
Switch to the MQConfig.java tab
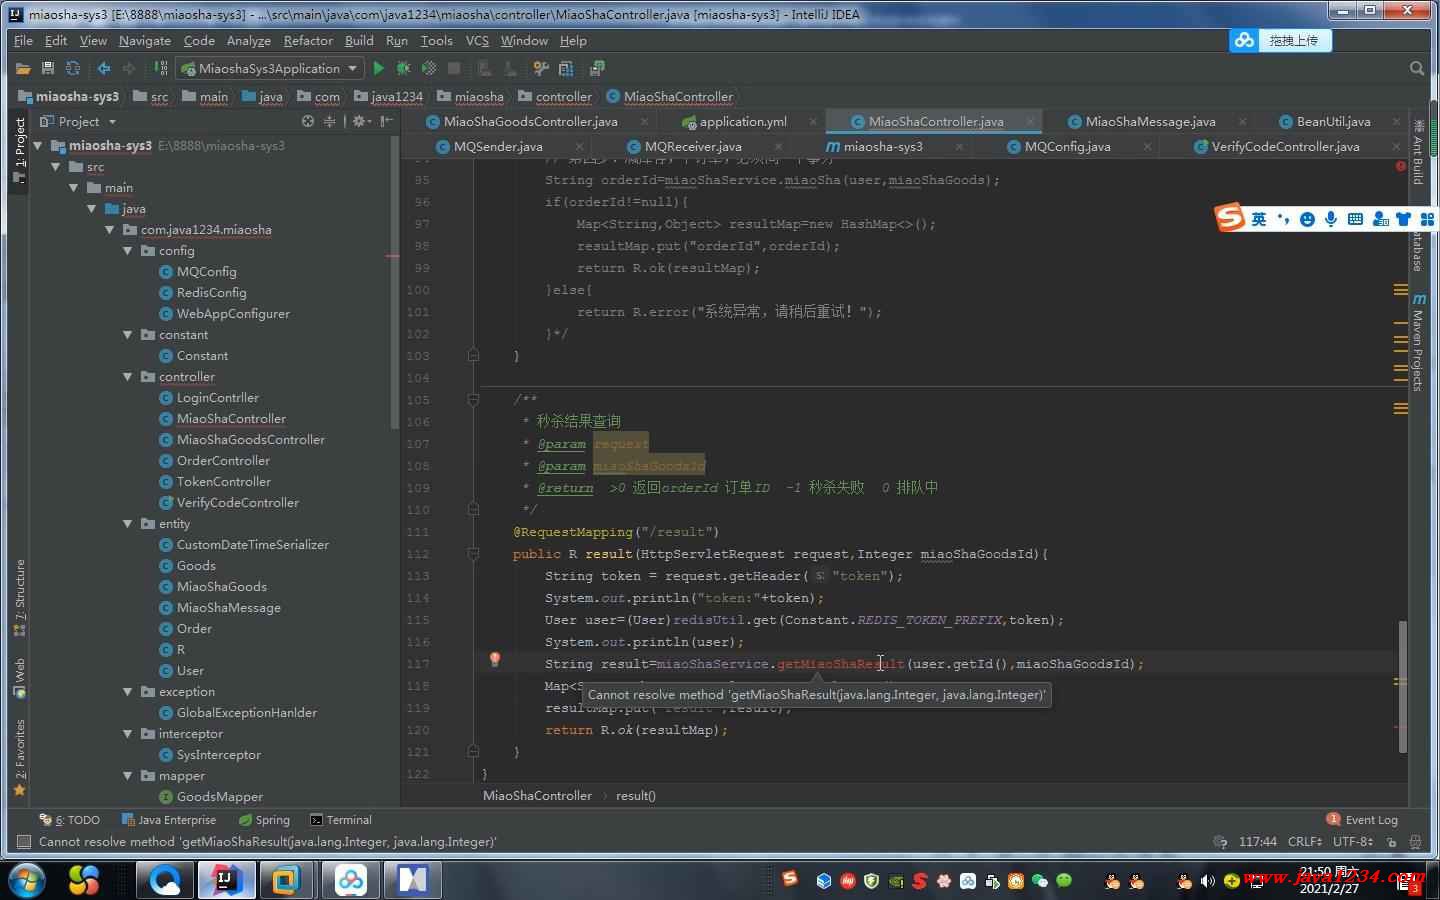pos(1066,146)
